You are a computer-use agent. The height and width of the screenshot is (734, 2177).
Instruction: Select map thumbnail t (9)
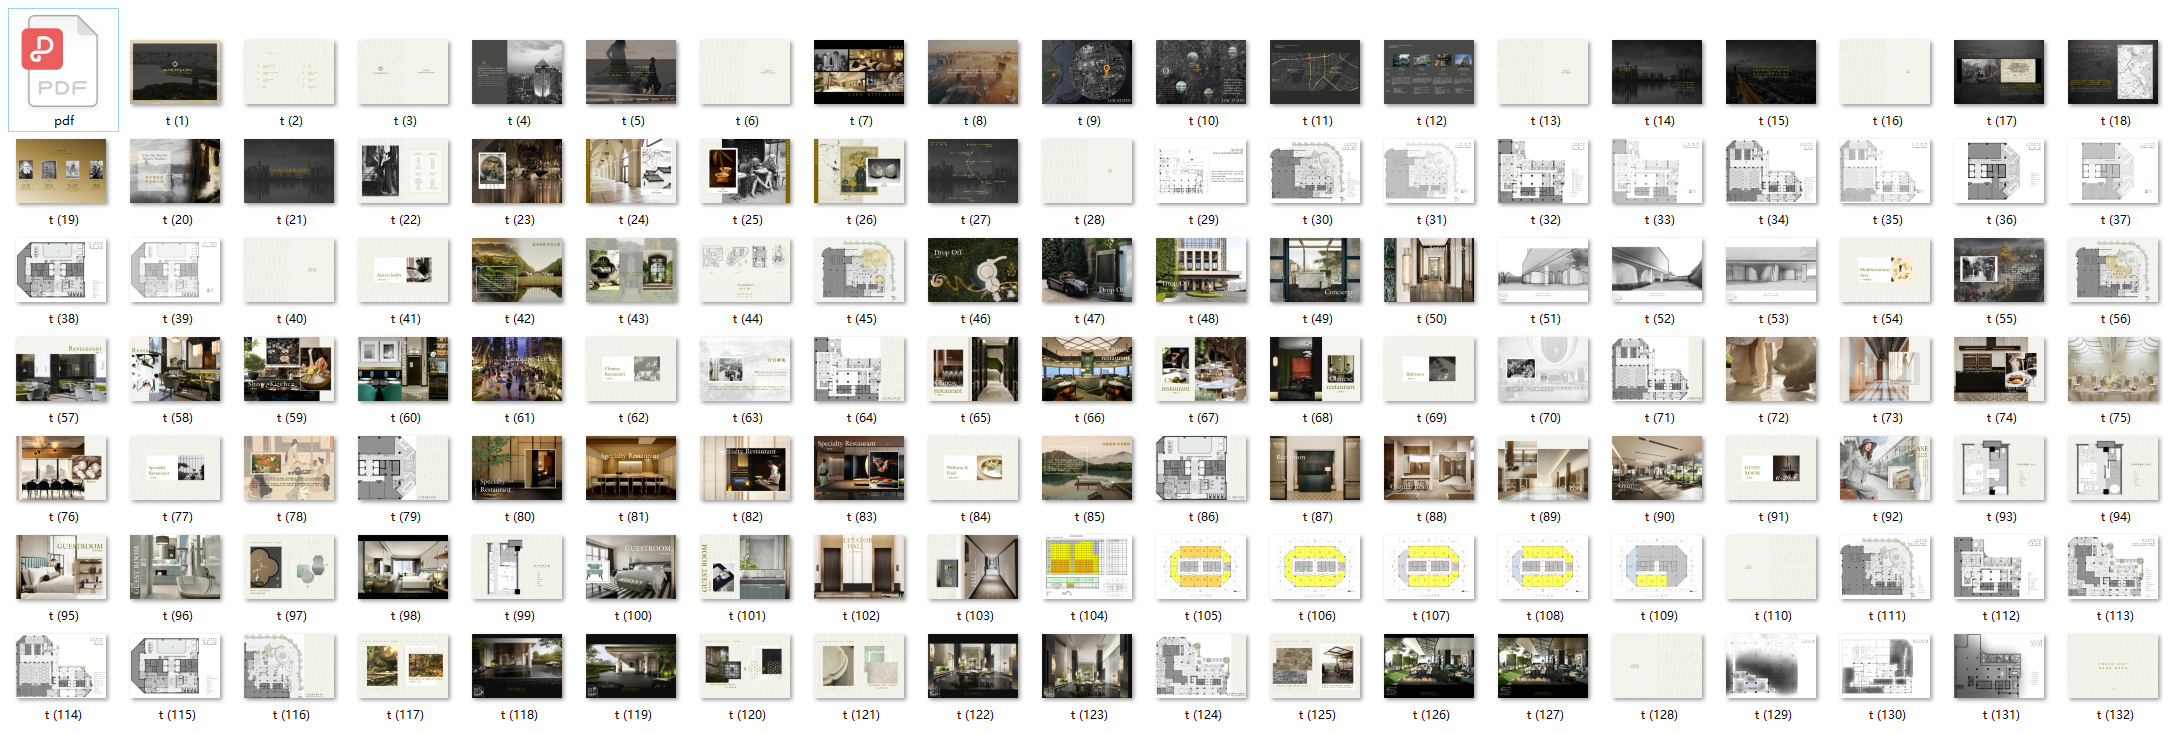(1087, 73)
